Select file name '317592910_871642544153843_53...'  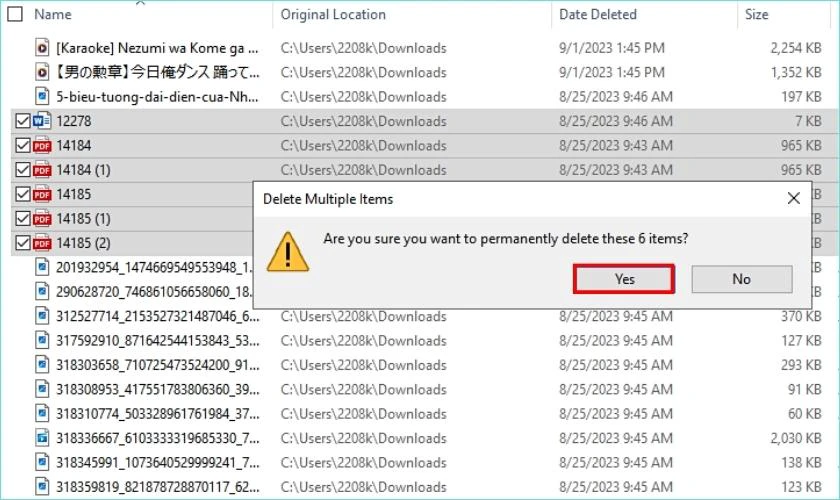[x=158, y=341]
